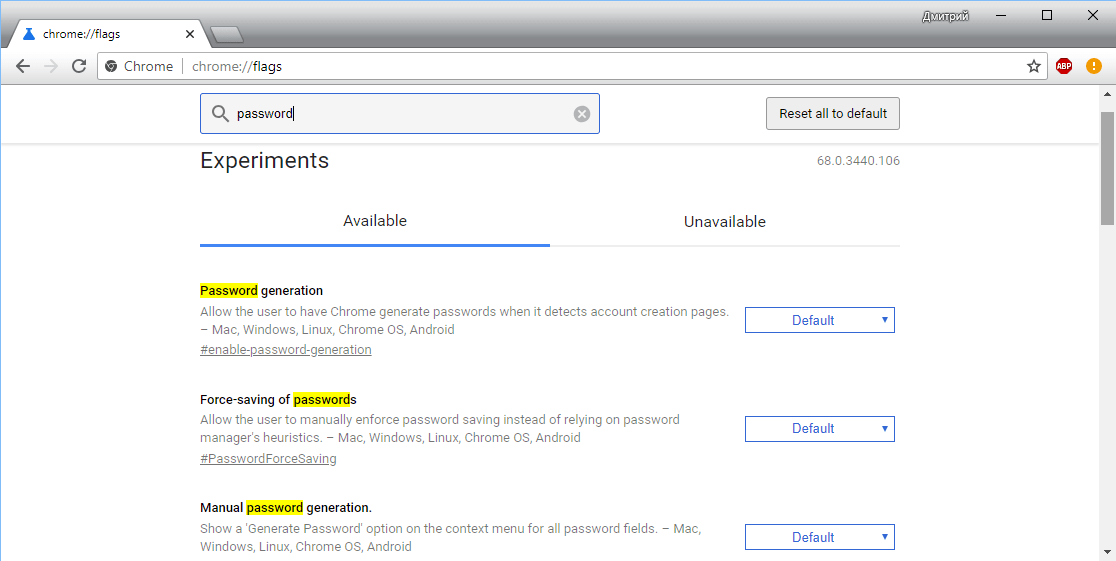Select the Available tab
1116x561 pixels.
375,221
